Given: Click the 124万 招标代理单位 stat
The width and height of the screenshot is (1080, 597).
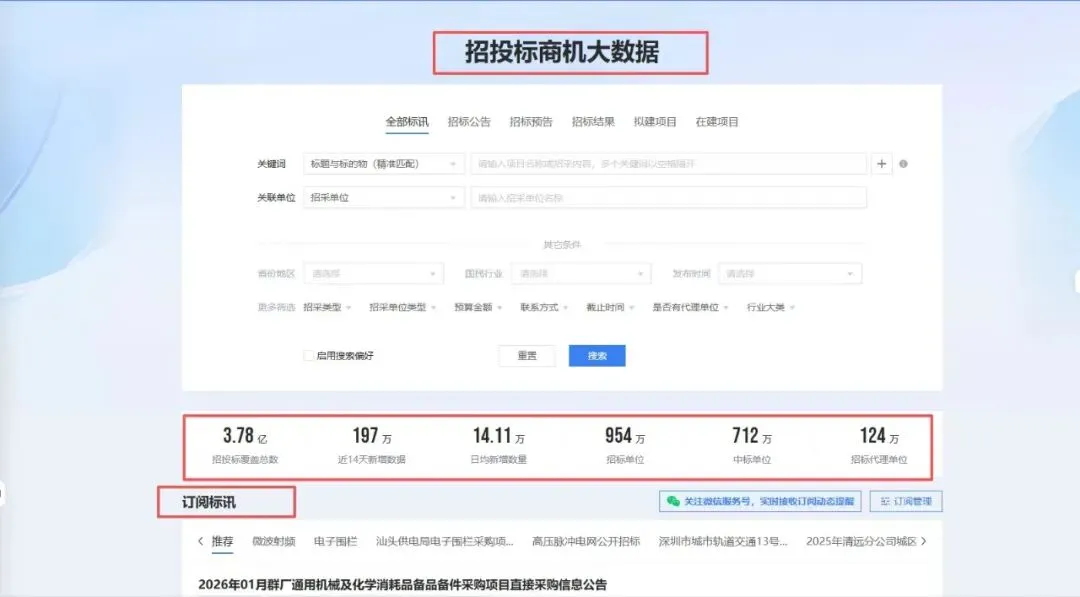Looking at the screenshot, I should (879, 446).
